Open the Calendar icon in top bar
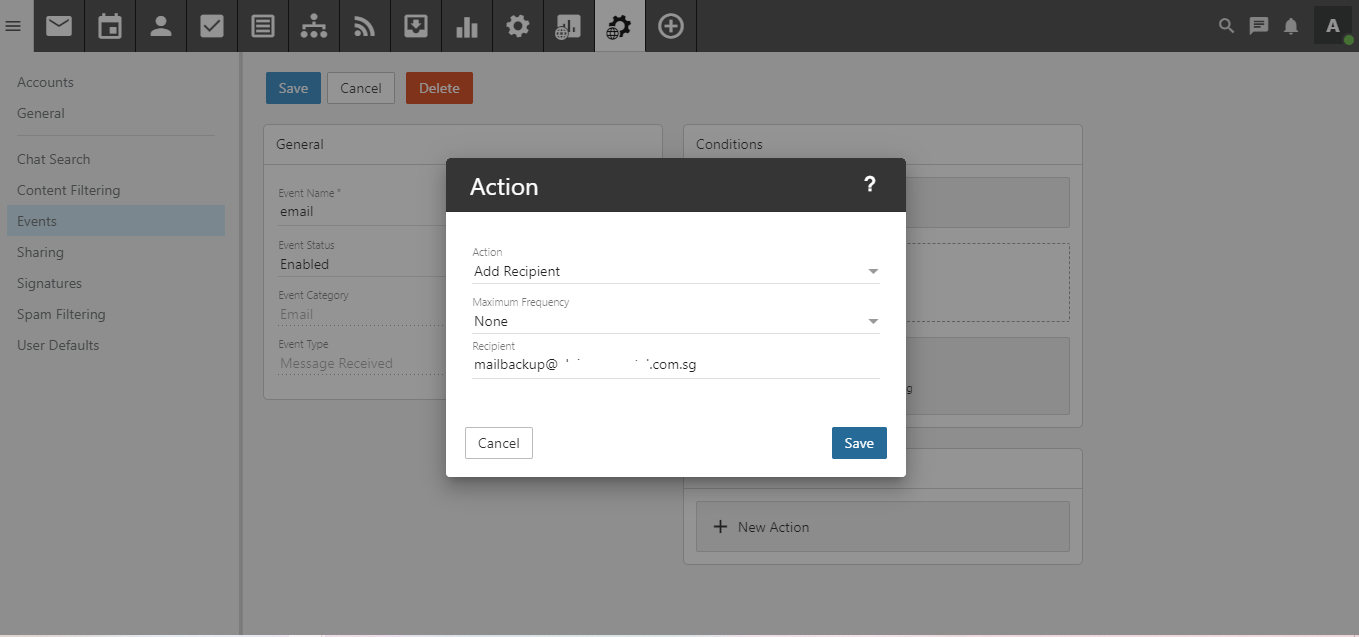Viewport: 1359px width, 637px height. [x=110, y=26]
